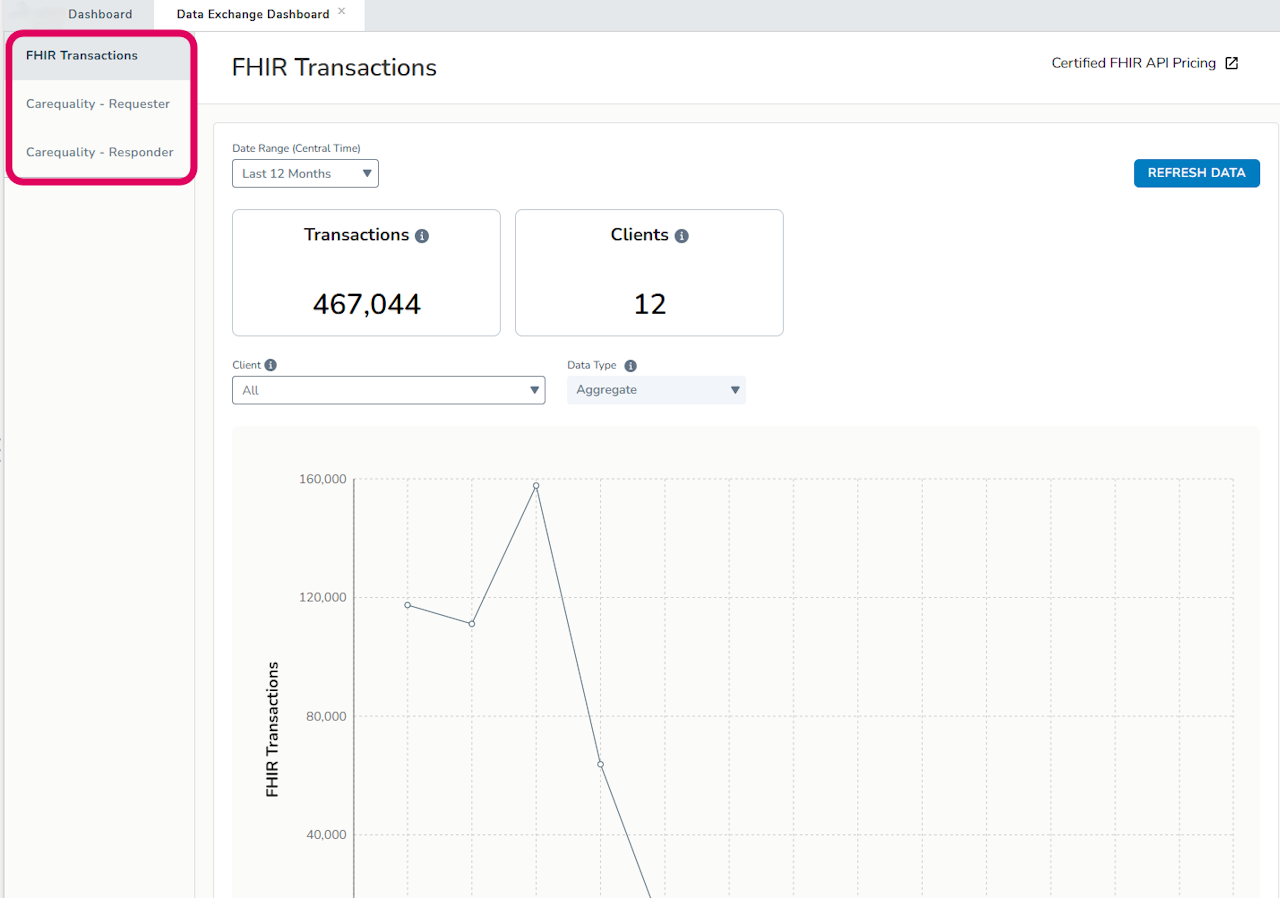The image size is (1280, 898).
Task: Click the Data Type info icon
Action: pos(630,366)
